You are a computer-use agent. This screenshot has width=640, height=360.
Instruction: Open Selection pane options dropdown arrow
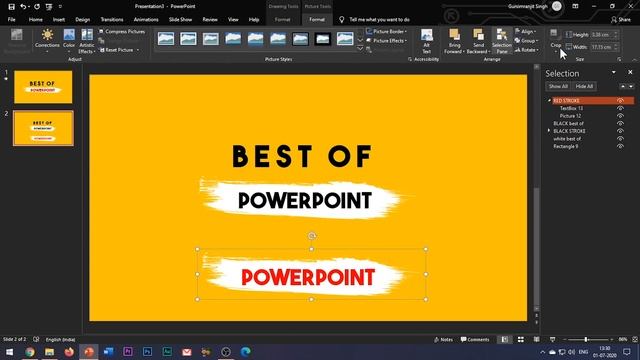click(x=613, y=73)
